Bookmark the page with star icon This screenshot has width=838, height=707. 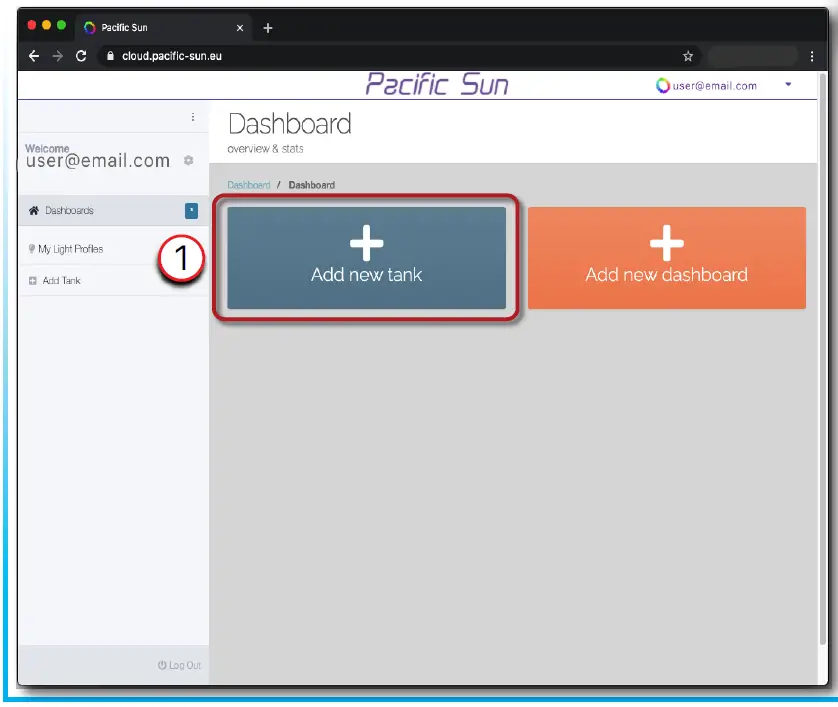(688, 56)
